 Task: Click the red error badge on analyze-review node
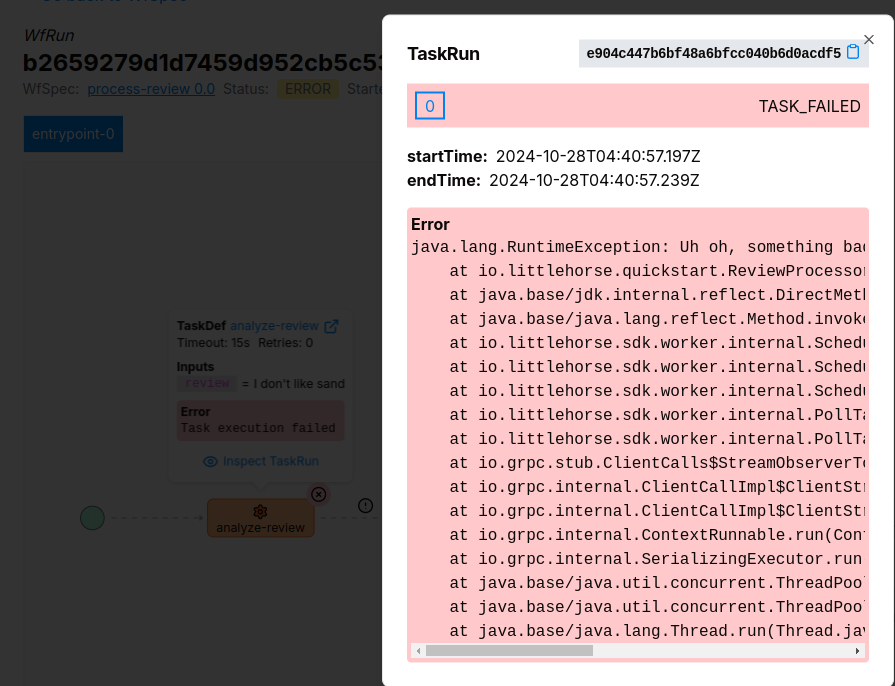[x=318, y=494]
